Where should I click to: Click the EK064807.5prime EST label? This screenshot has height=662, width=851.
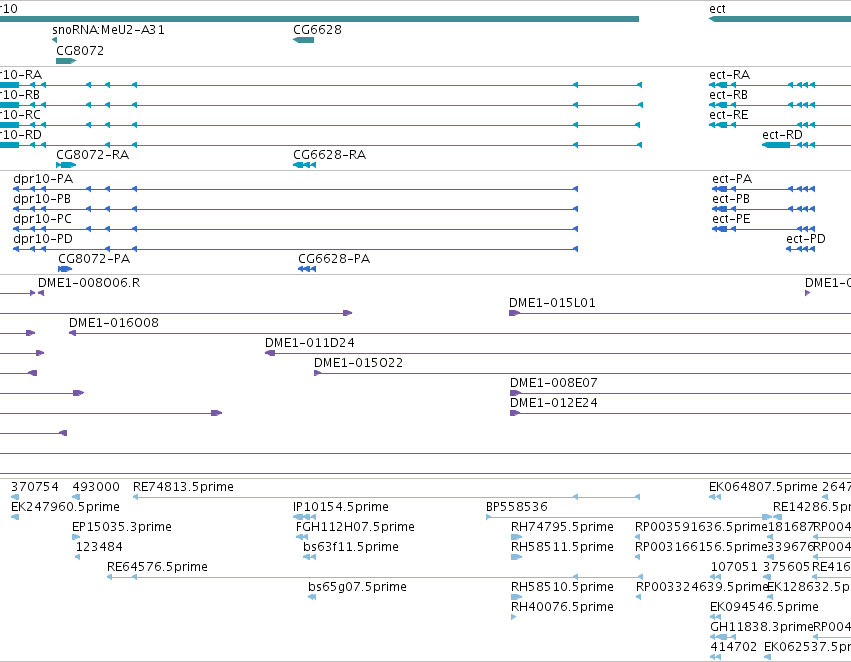[763, 487]
